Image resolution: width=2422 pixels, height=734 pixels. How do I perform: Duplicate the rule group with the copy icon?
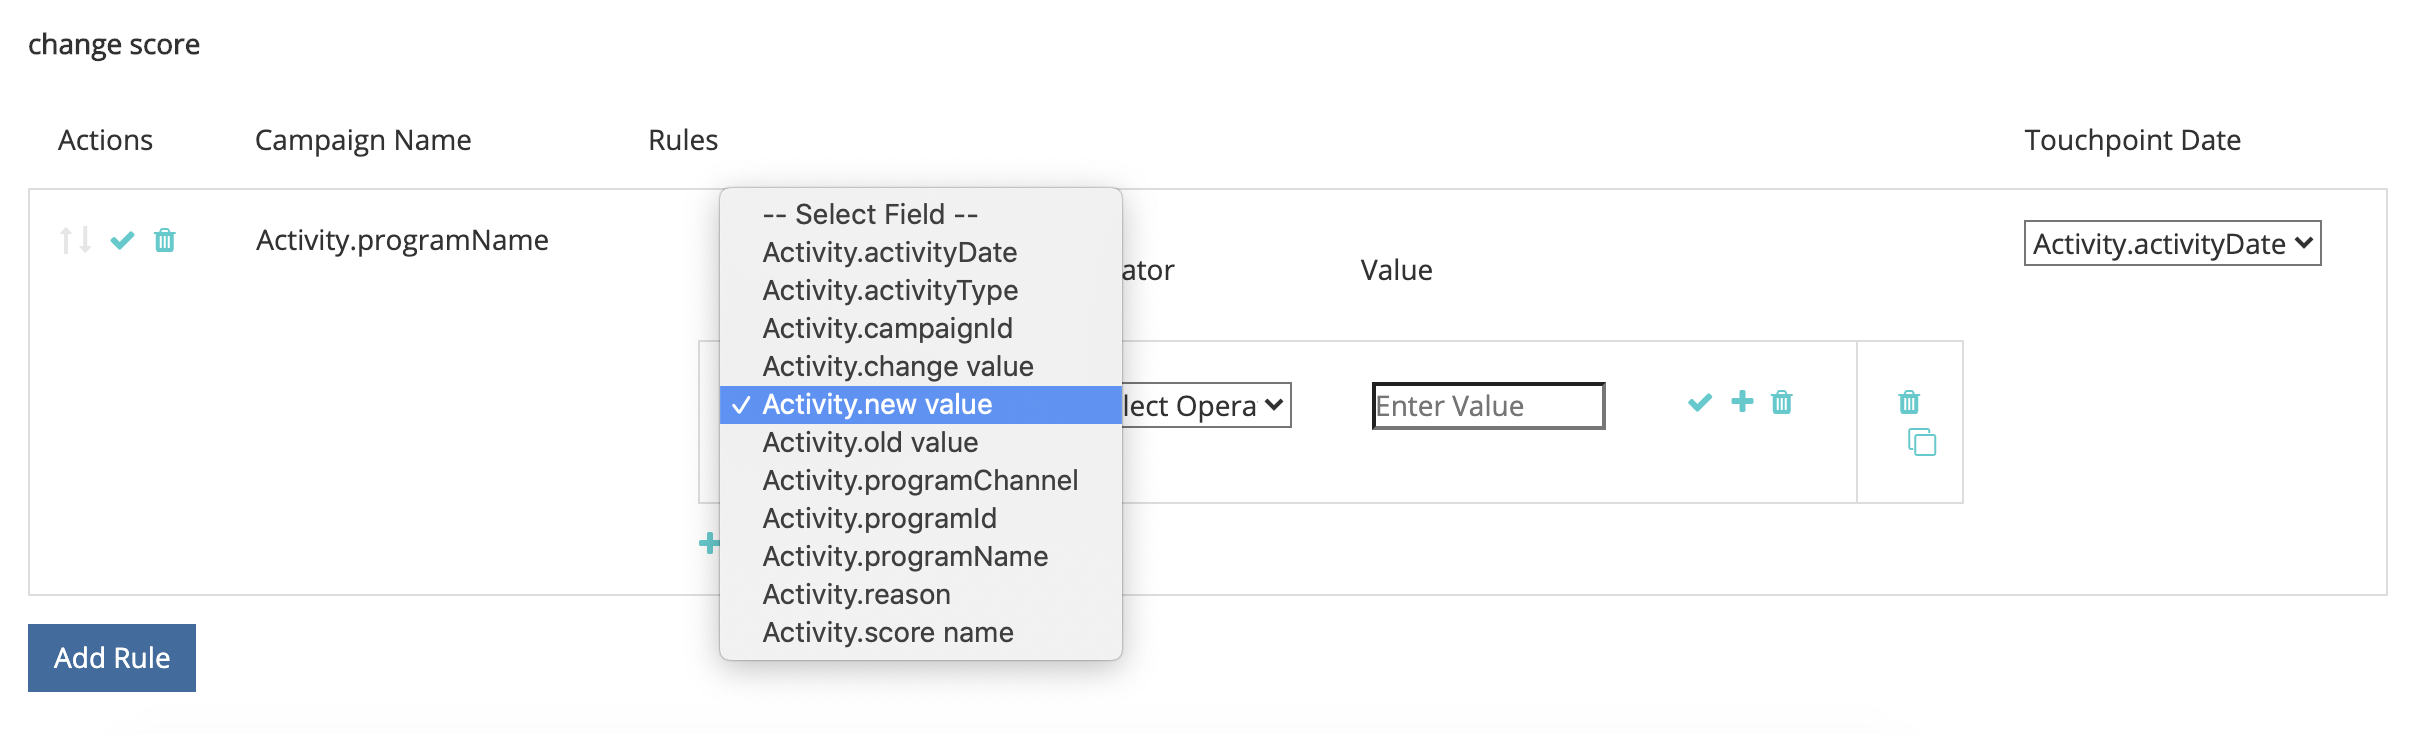pos(1922,442)
